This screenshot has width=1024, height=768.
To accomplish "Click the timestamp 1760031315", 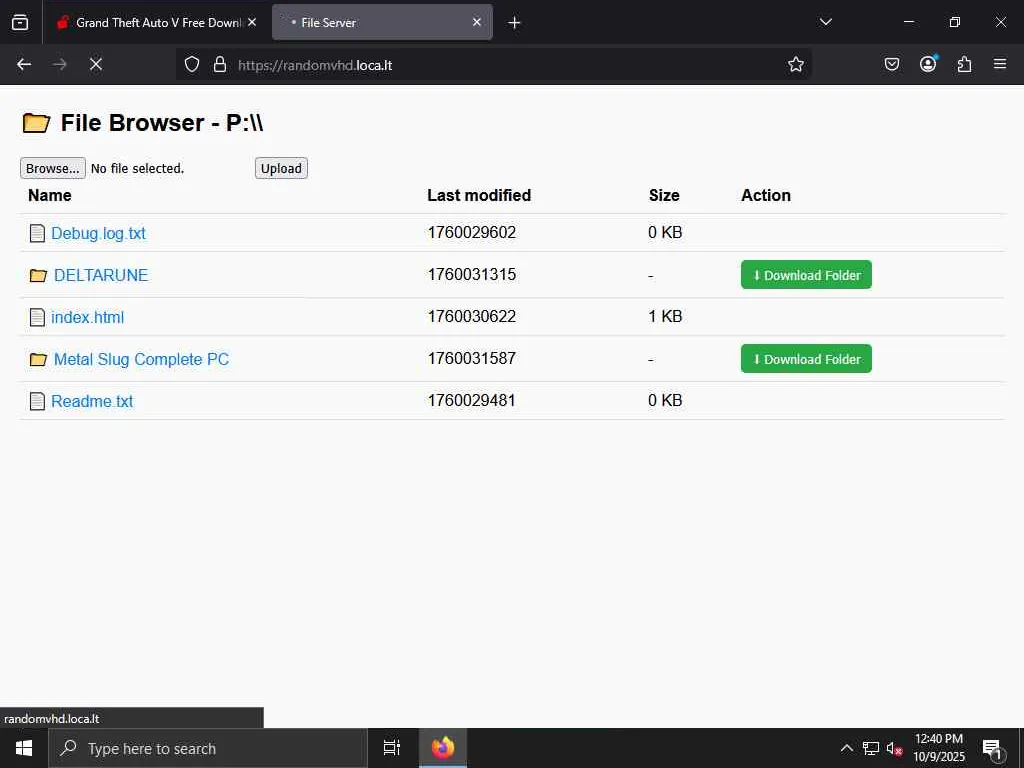I will pos(472,274).
